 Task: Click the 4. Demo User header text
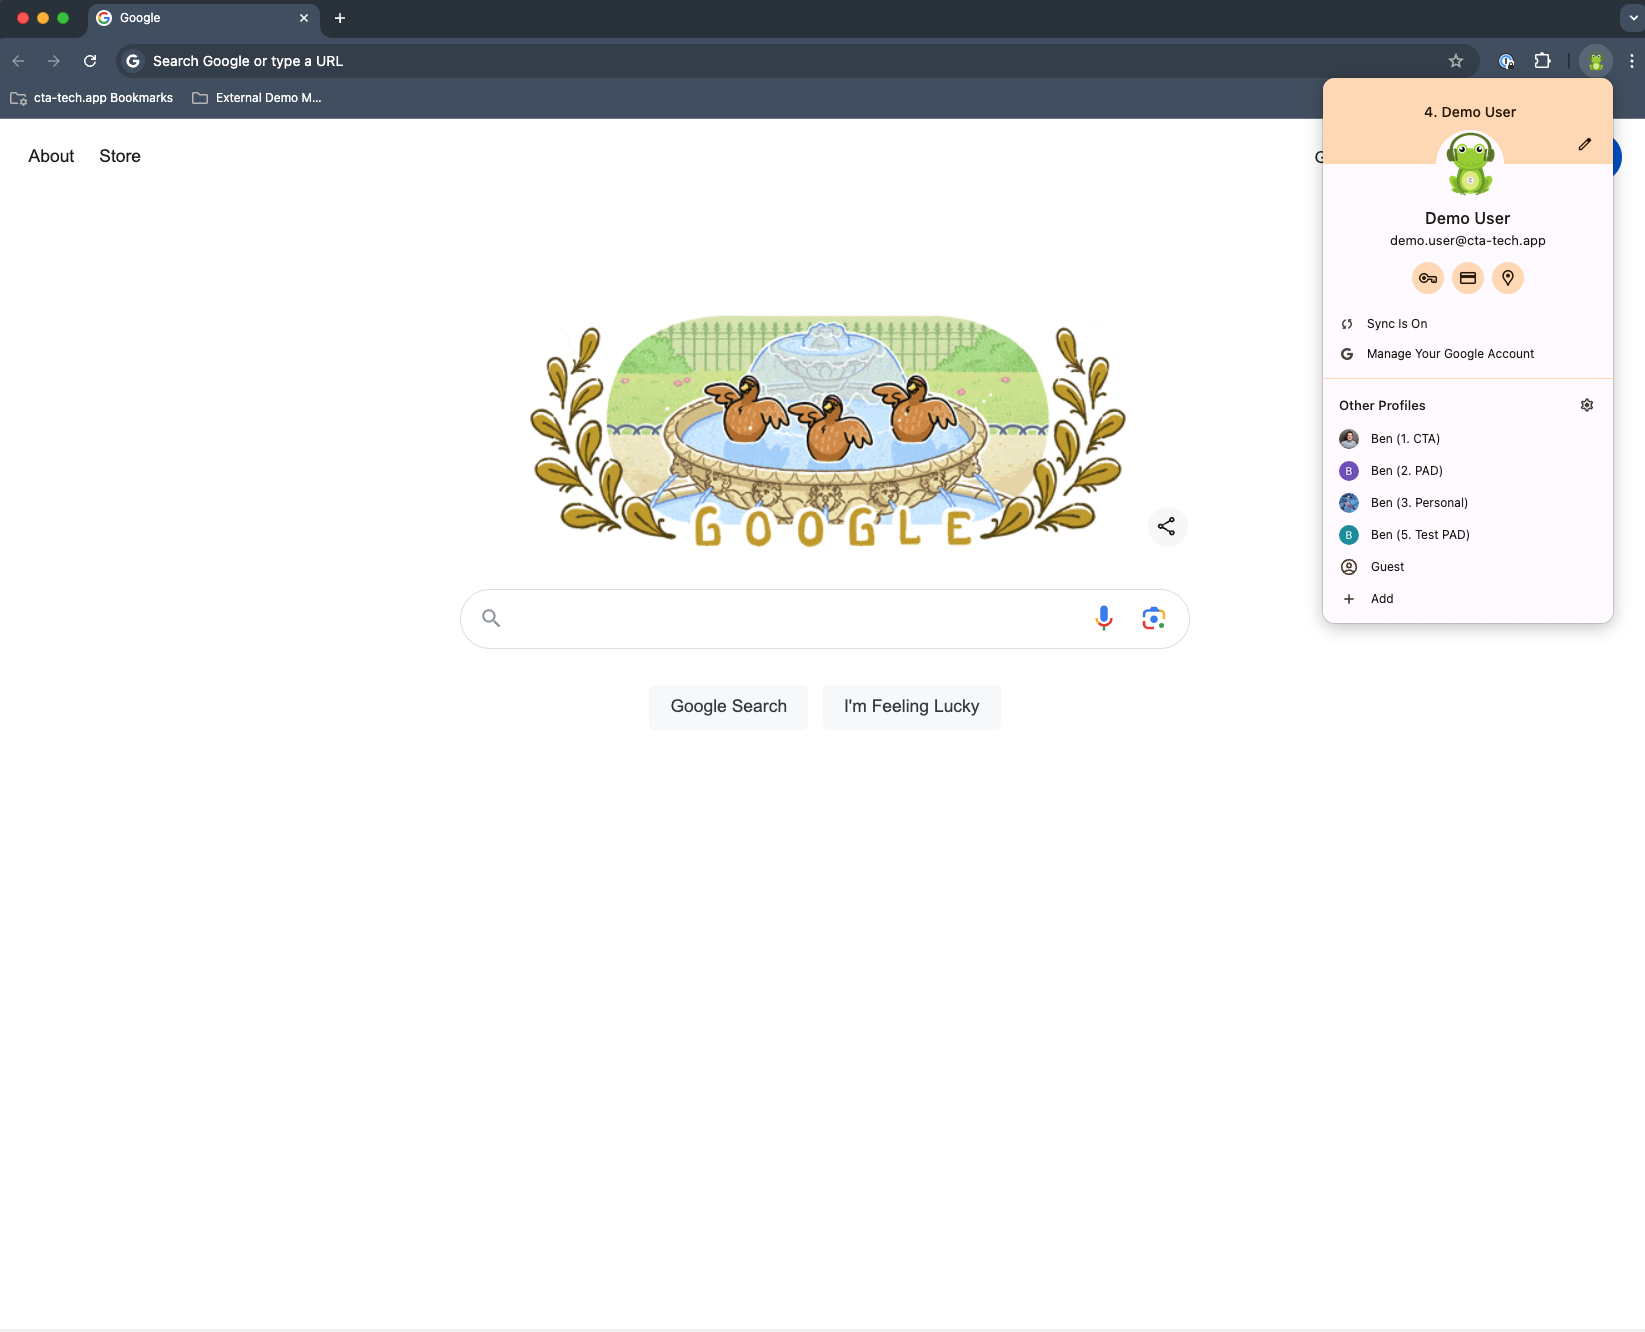click(1470, 112)
